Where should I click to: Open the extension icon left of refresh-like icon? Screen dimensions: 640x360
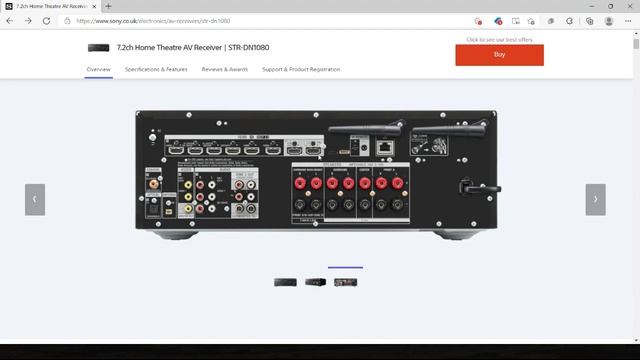click(x=551, y=21)
